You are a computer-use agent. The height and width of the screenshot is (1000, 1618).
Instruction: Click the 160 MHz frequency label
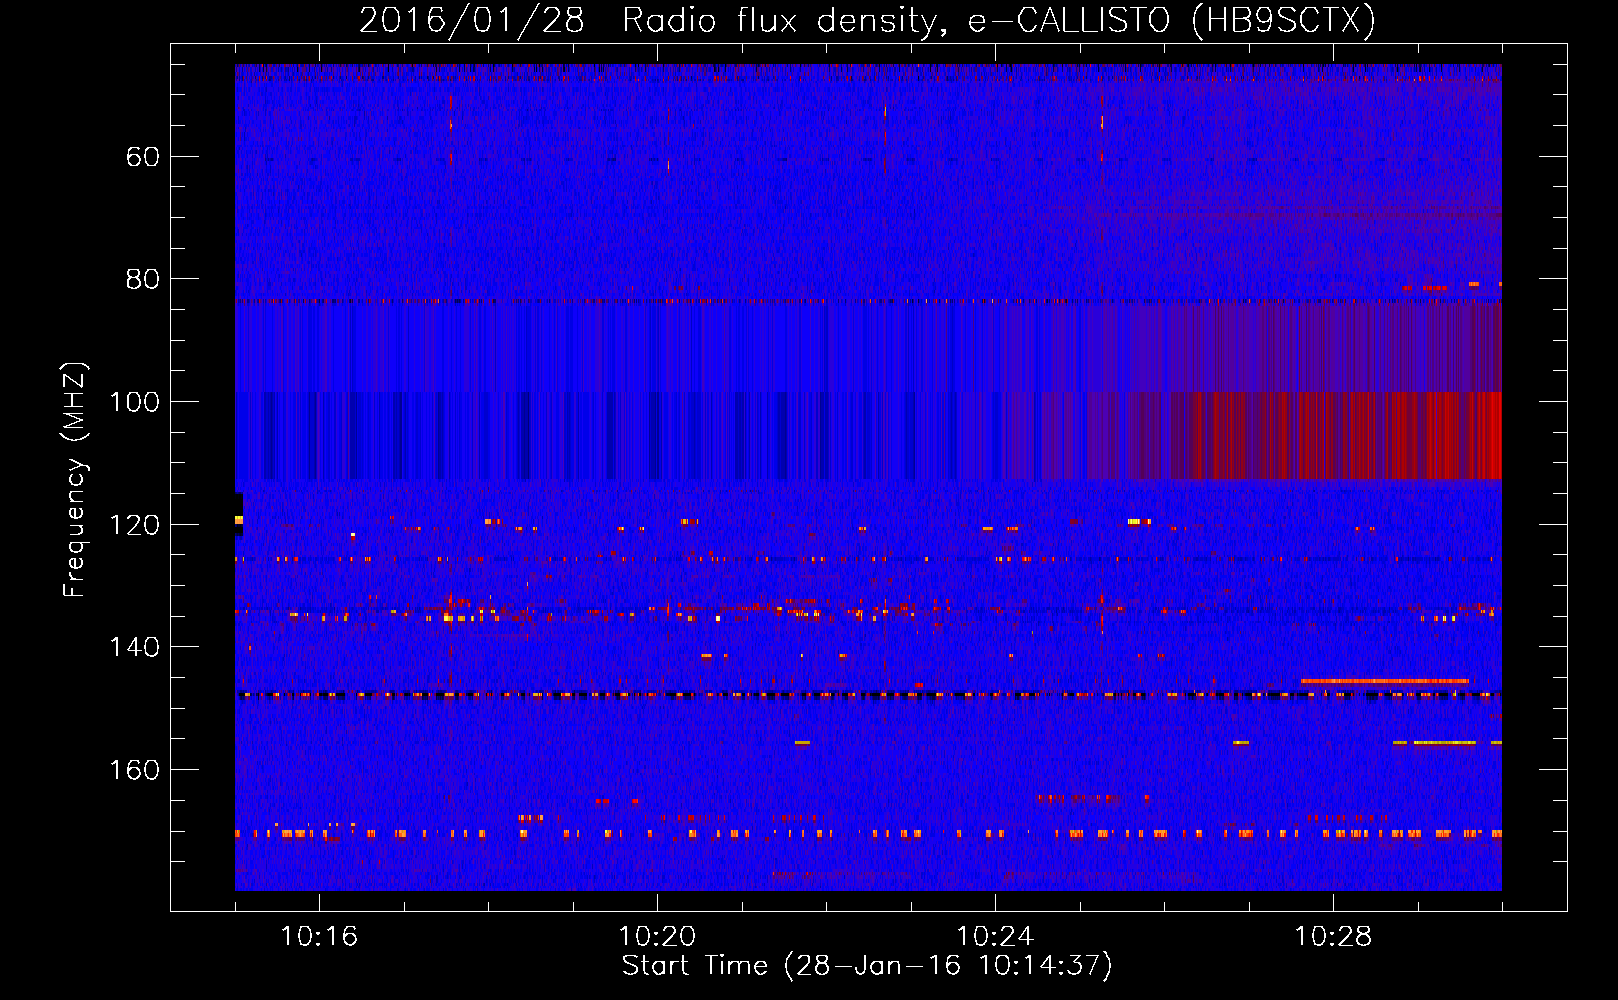point(134,770)
